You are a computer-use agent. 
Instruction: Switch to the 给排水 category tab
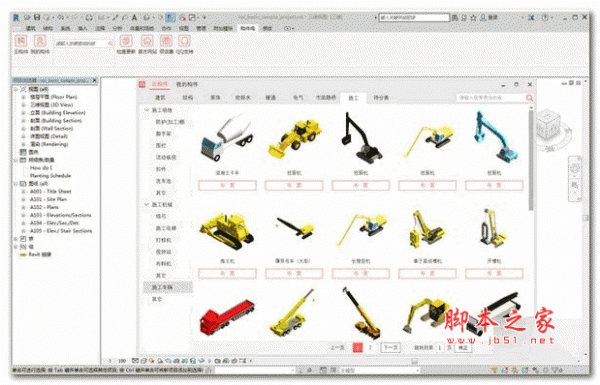point(243,98)
